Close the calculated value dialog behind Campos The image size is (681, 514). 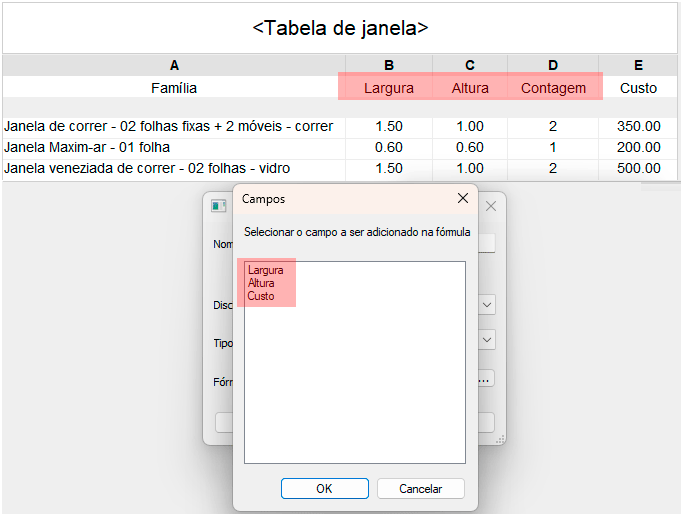491,206
